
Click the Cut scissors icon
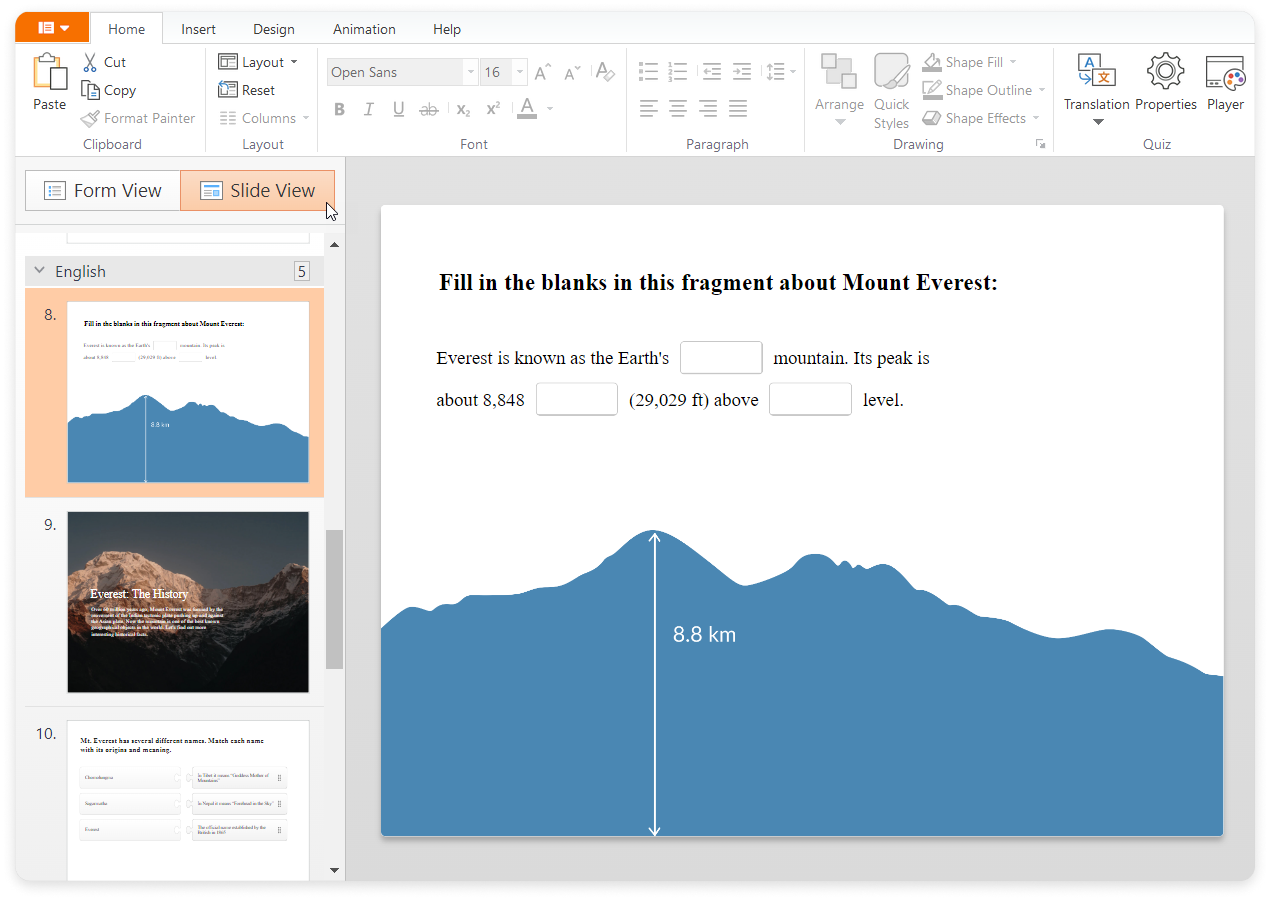pyautogui.click(x=91, y=62)
